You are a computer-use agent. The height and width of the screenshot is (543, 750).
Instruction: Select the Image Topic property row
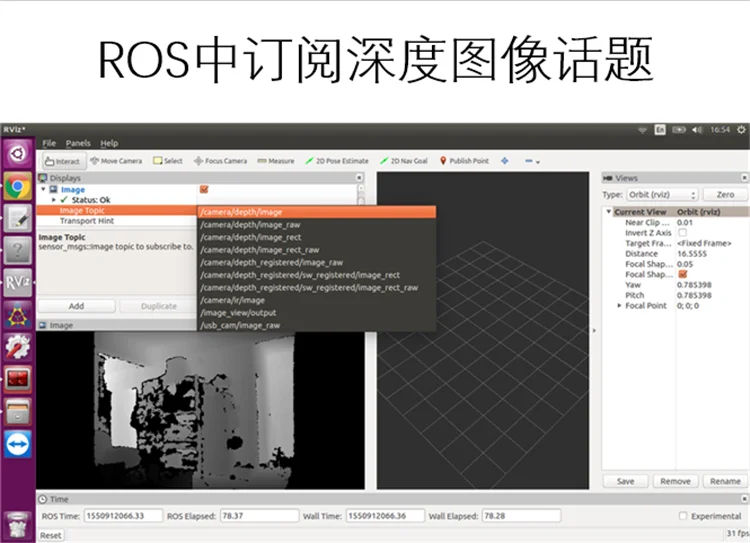116,211
